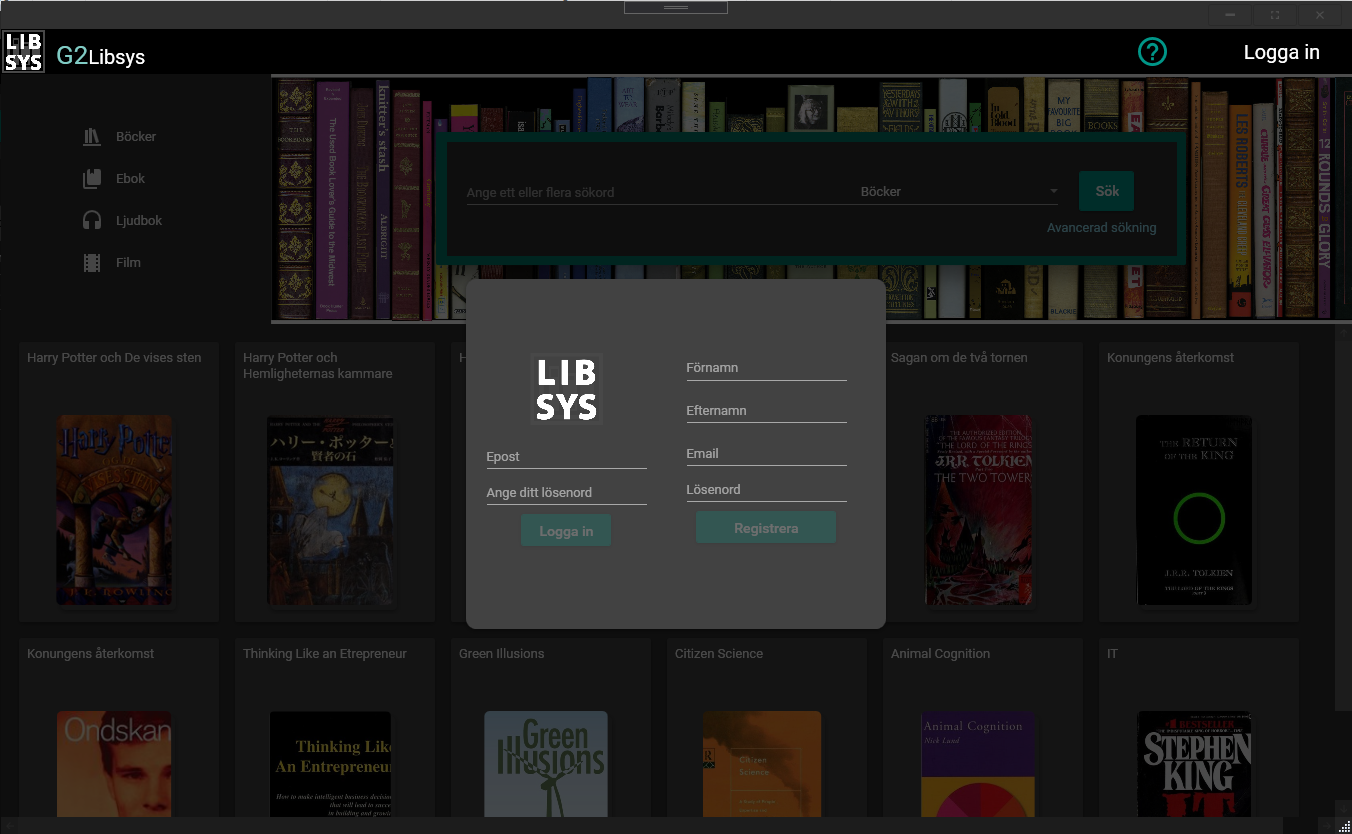Image resolution: width=1352 pixels, height=834 pixels.
Task: Open the Avancerad sökning link
Action: click(1101, 228)
